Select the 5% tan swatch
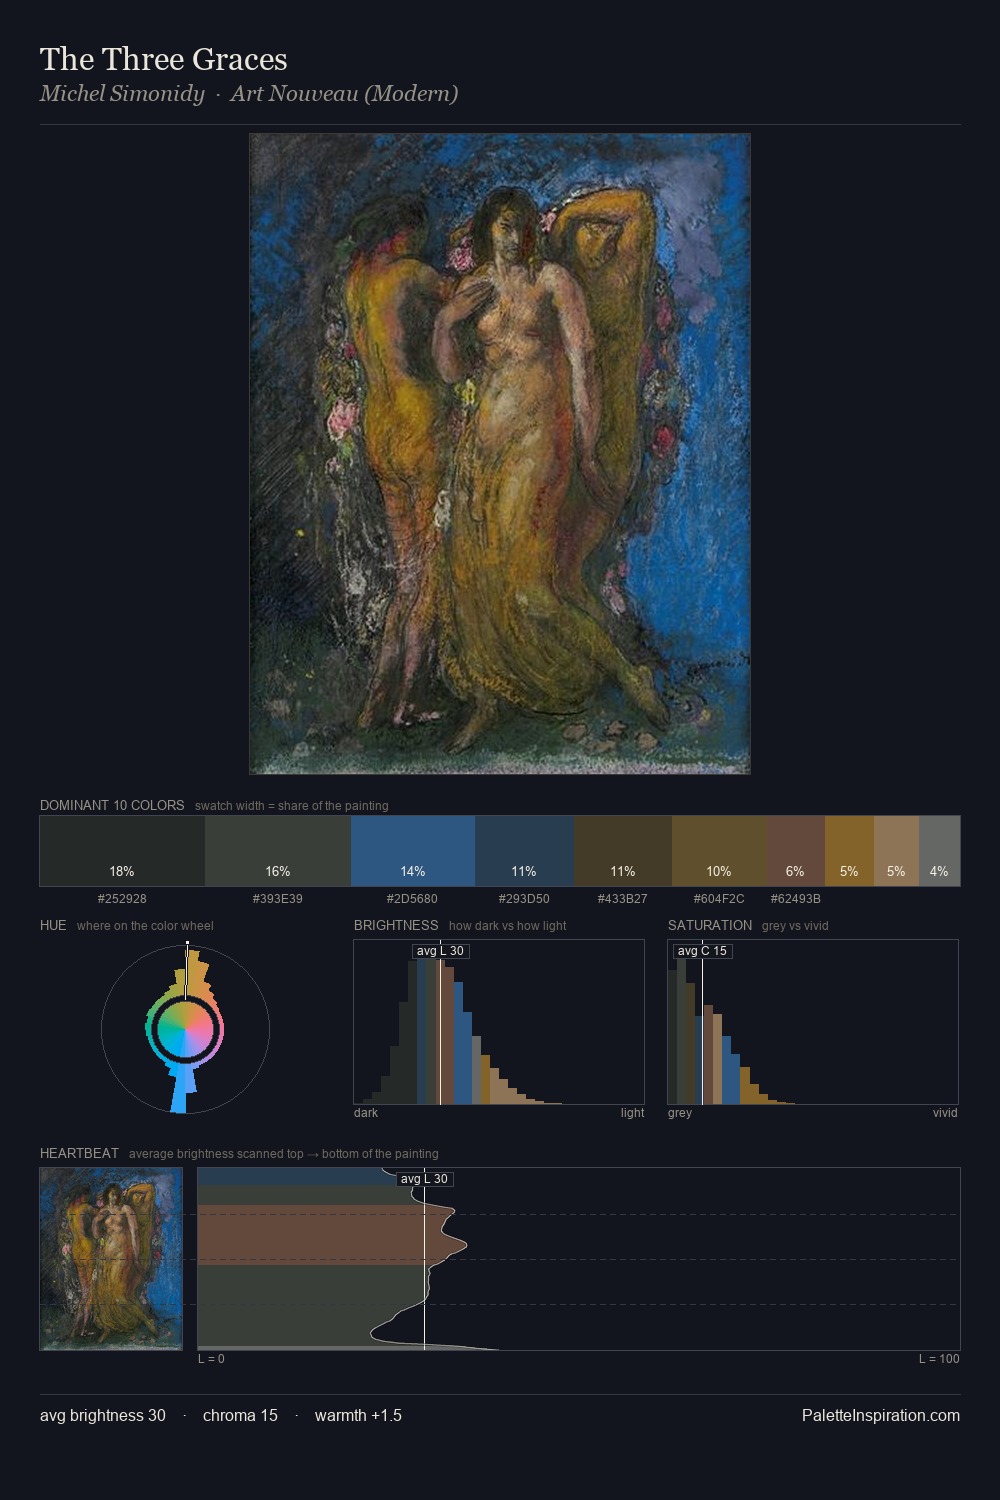This screenshot has width=1000, height=1500. [x=896, y=851]
